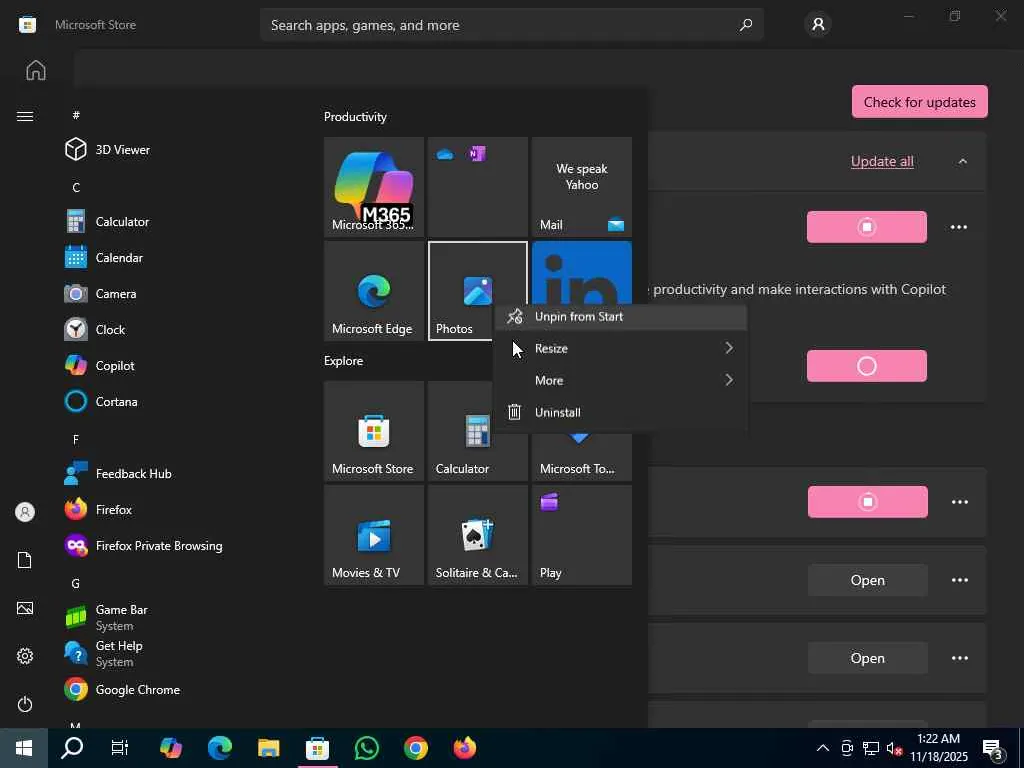Open the More submenu

(620, 380)
